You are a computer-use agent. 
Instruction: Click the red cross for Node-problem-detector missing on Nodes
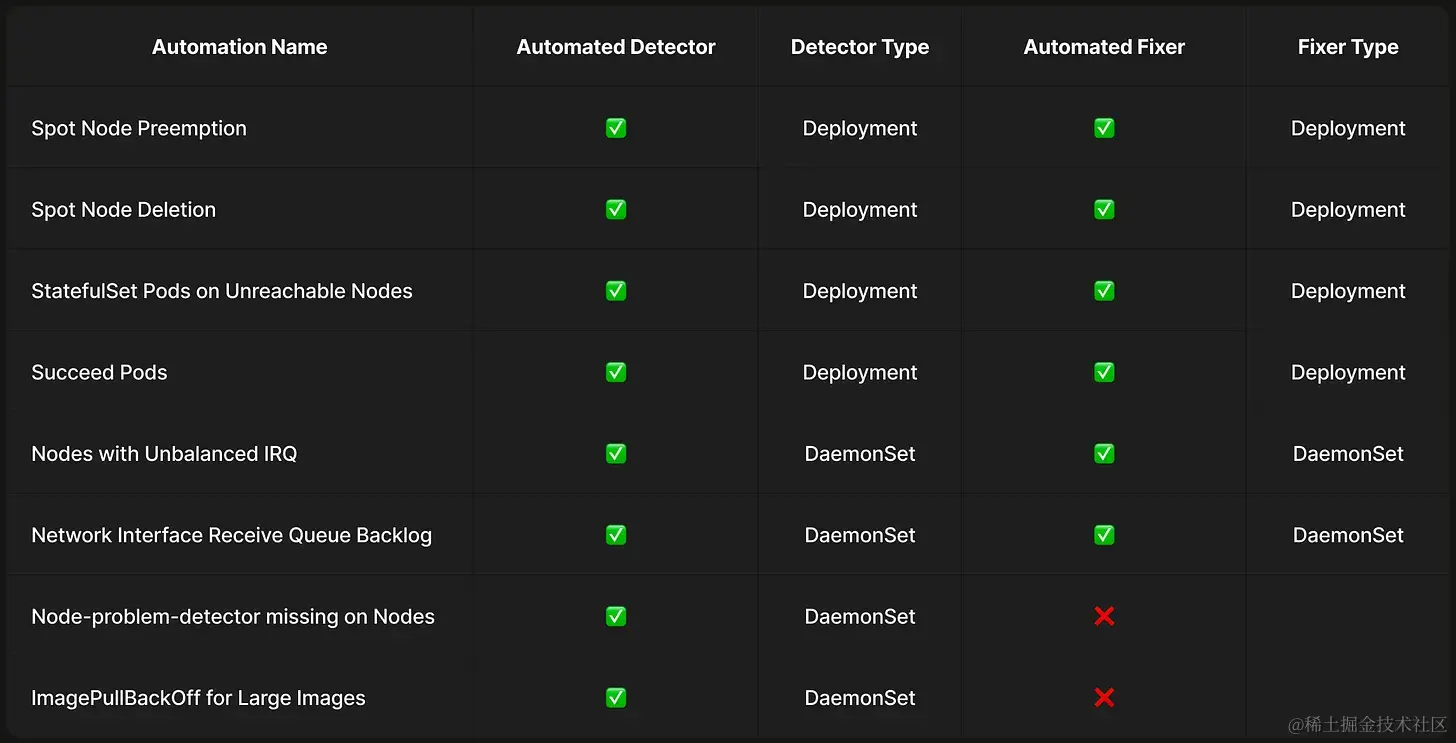1104,617
